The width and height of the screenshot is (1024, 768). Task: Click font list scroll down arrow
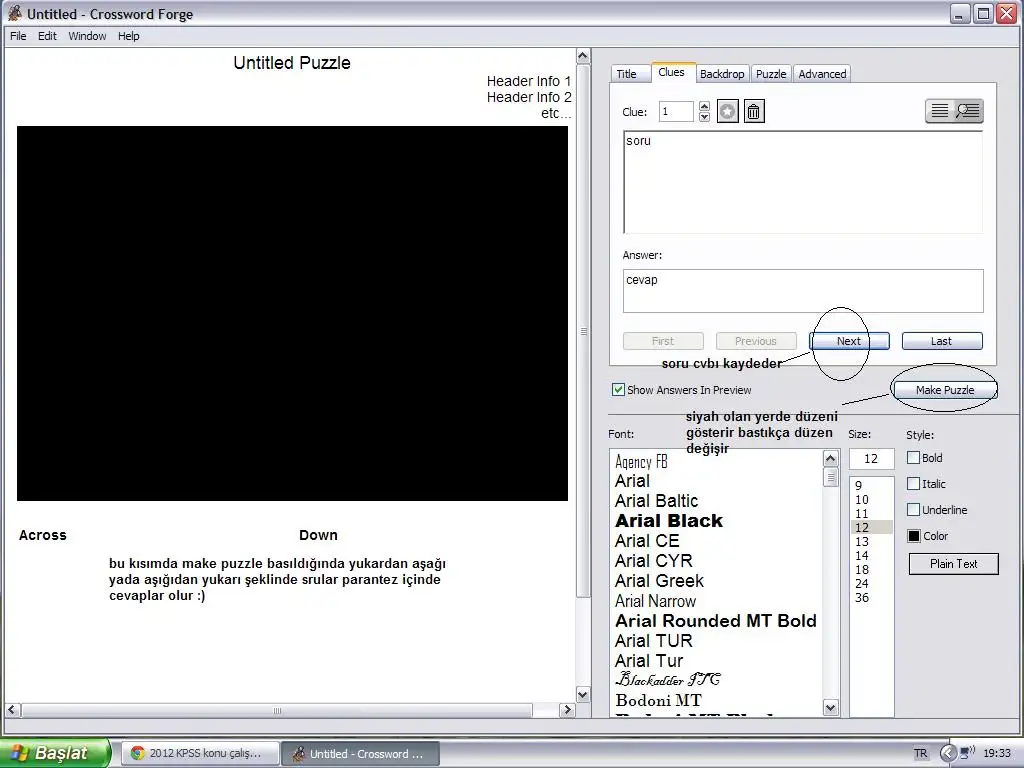click(x=831, y=707)
